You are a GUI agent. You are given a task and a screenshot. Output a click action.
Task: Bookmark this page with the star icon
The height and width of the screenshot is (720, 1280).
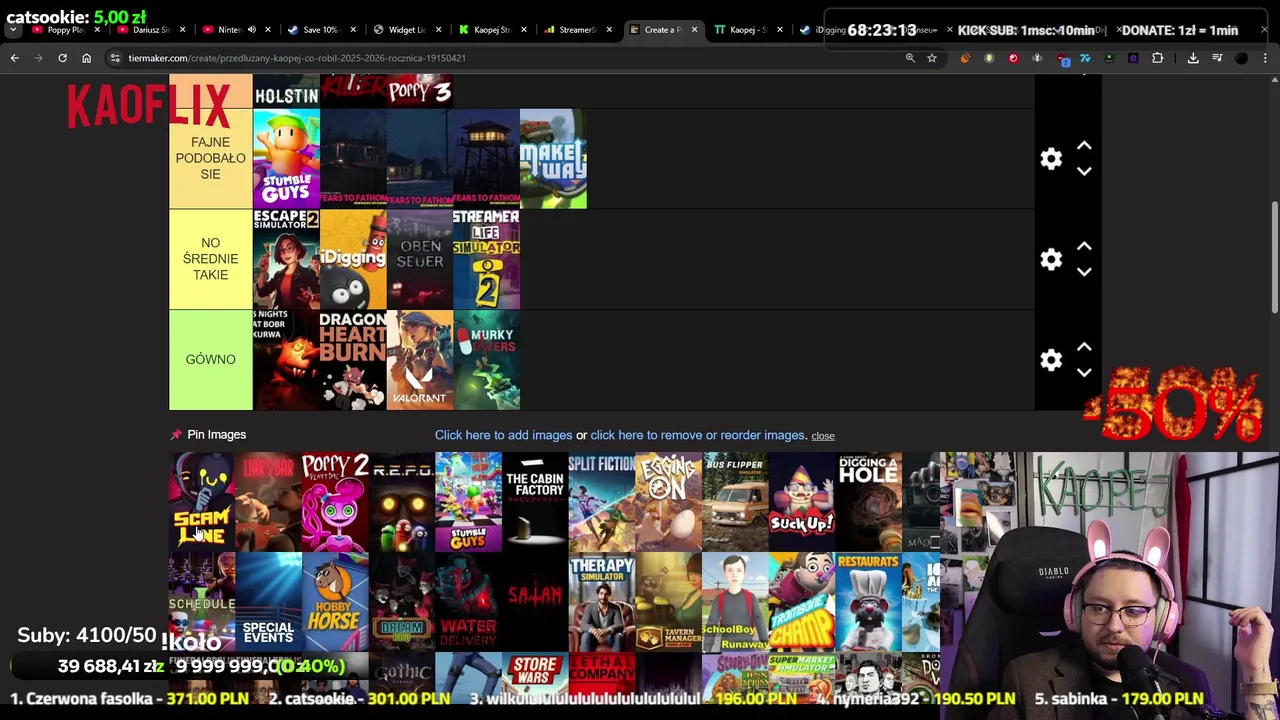[932, 58]
